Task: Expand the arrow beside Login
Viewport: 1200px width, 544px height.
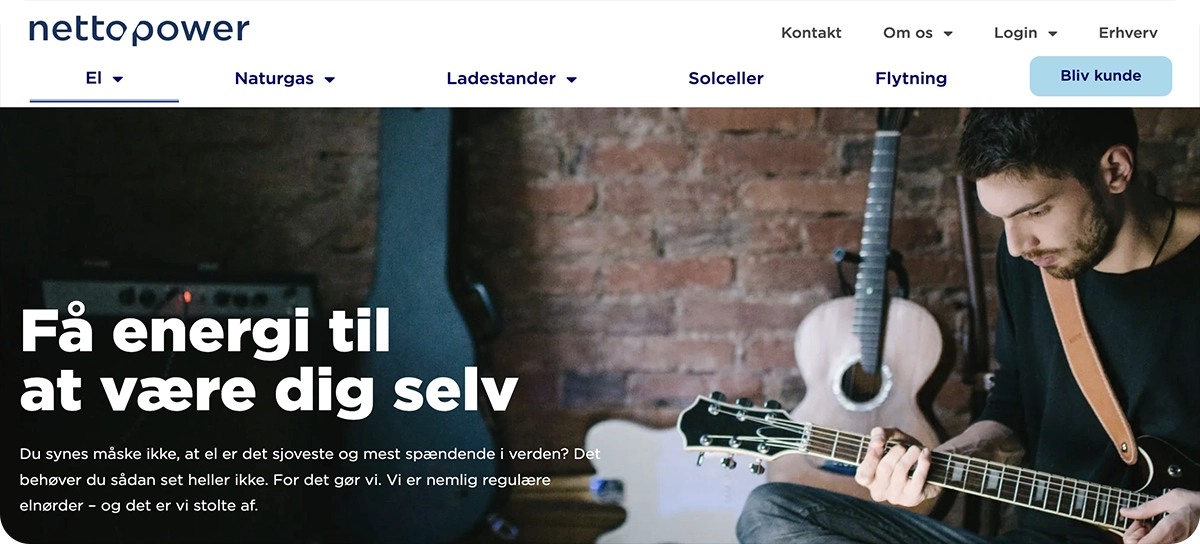Action: pyautogui.click(x=1052, y=34)
